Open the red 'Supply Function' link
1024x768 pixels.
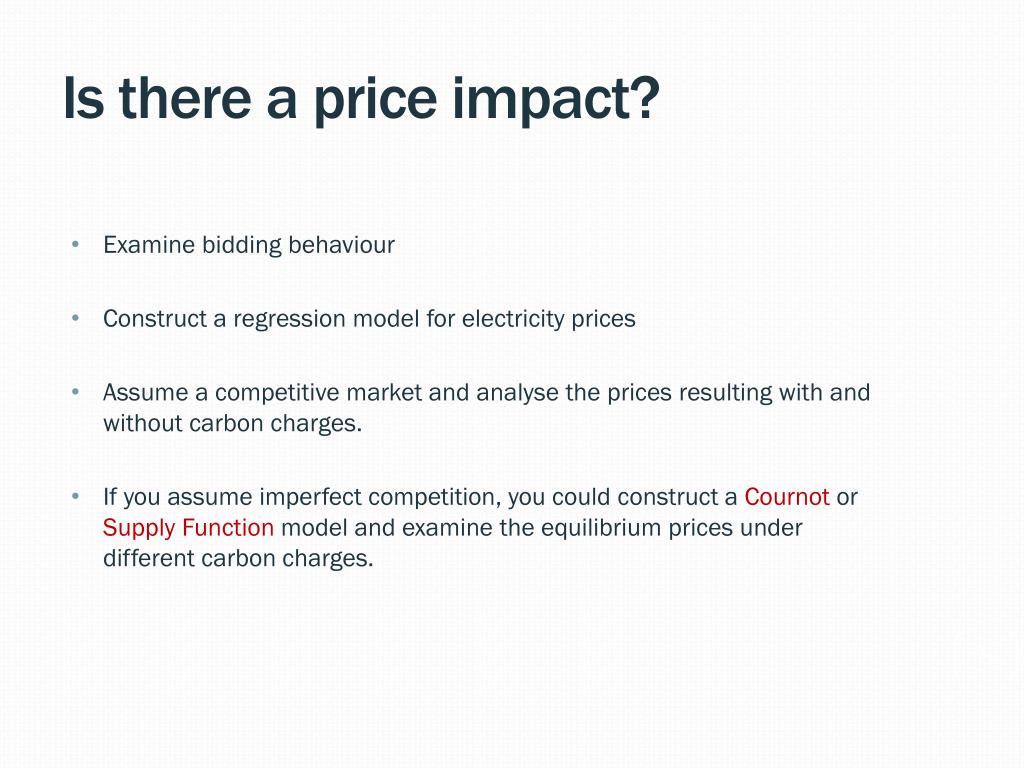coord(188,528)
